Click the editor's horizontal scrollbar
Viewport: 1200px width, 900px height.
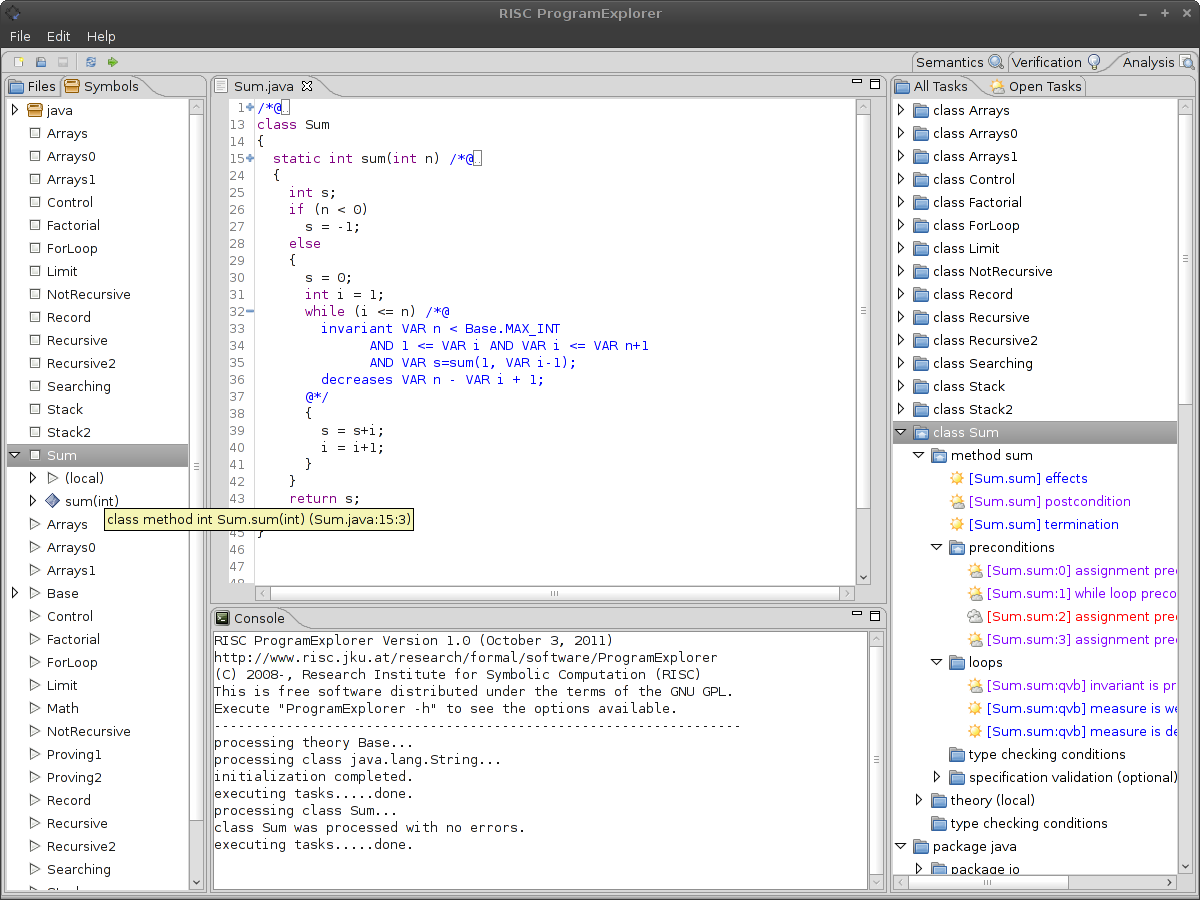(x=554, y=593)
